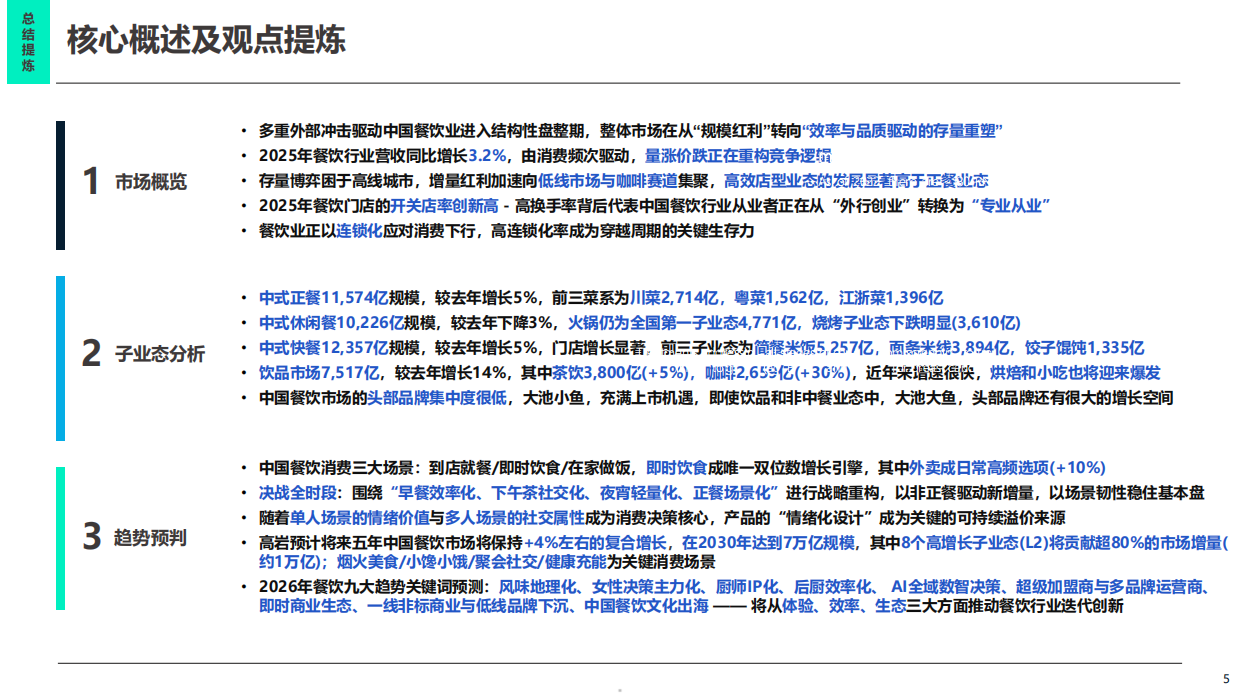Click the 川菜2,714亿 figure link

[674, 294]
